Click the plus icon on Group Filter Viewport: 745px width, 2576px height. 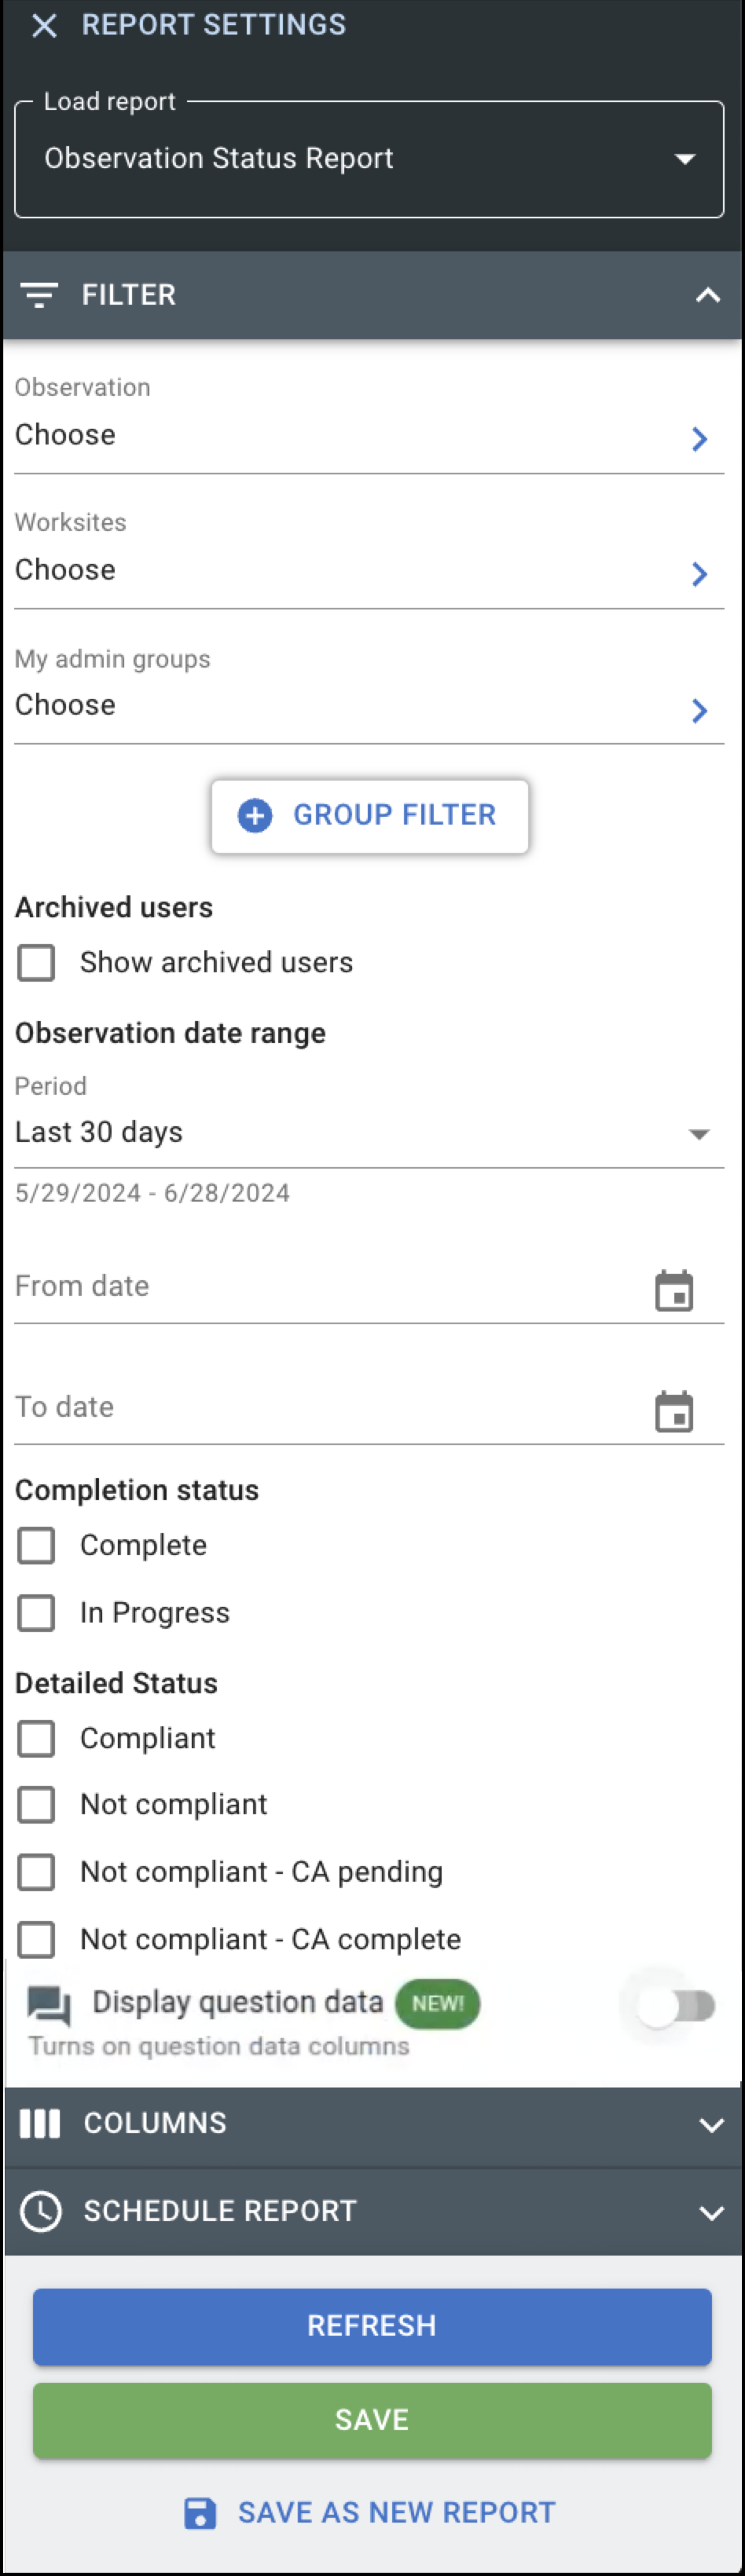(255, 815)
